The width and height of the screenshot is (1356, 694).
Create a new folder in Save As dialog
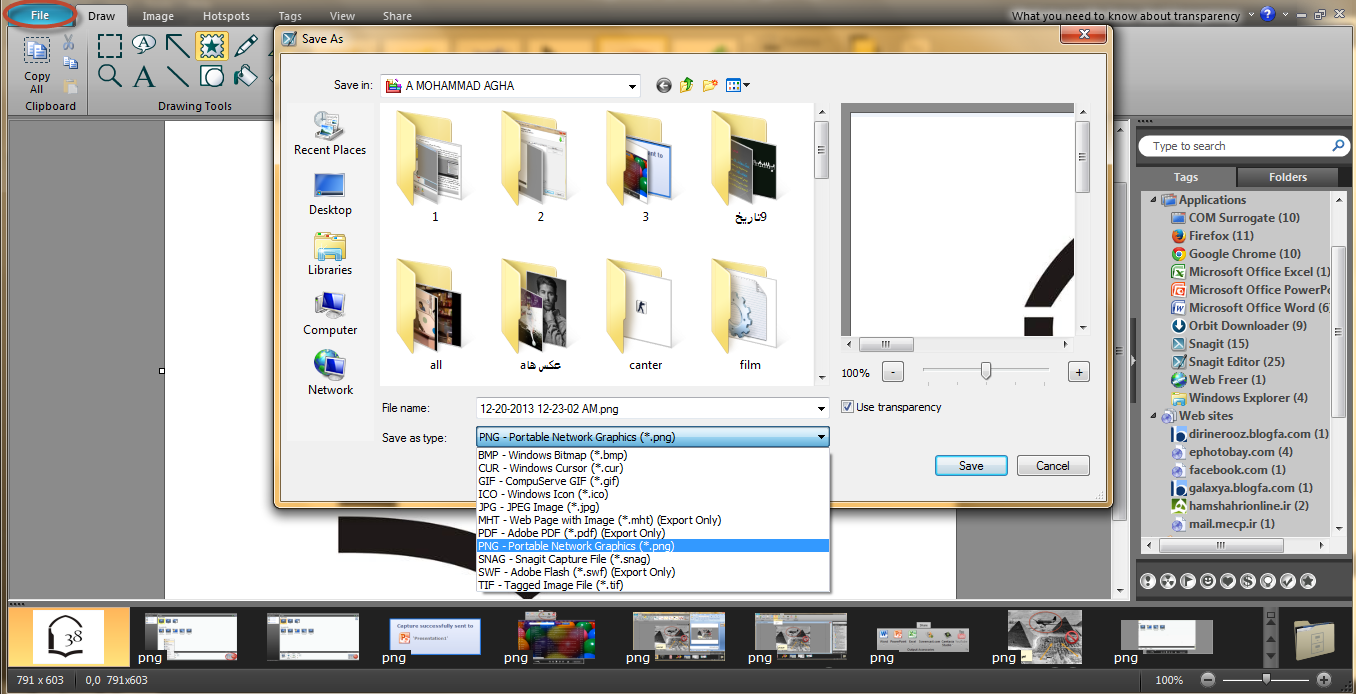[711, 86]
